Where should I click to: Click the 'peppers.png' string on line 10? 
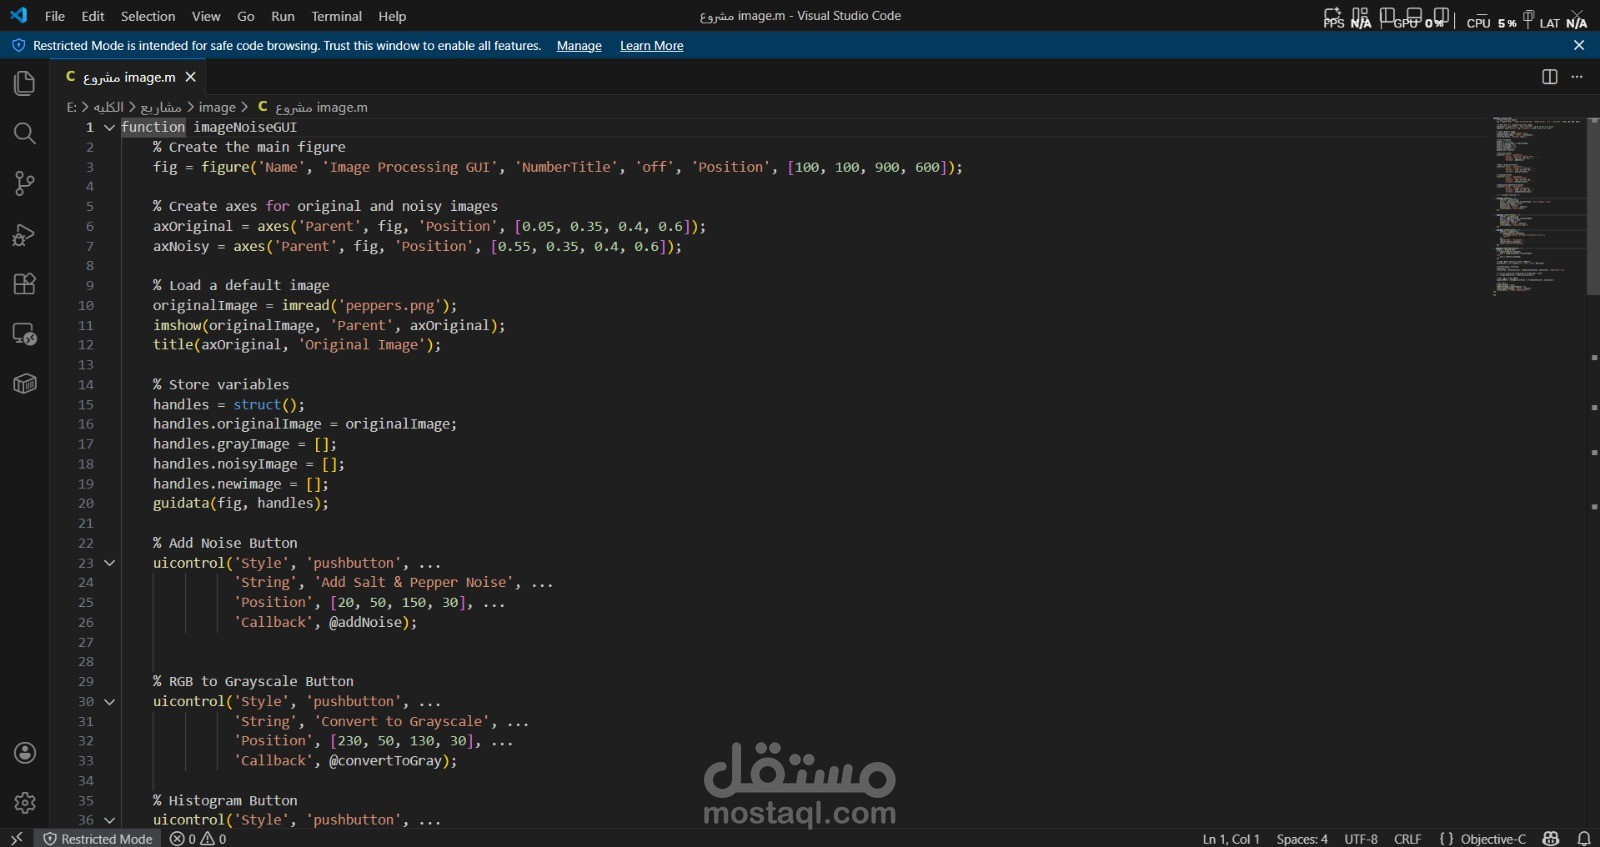pos(389,305)
